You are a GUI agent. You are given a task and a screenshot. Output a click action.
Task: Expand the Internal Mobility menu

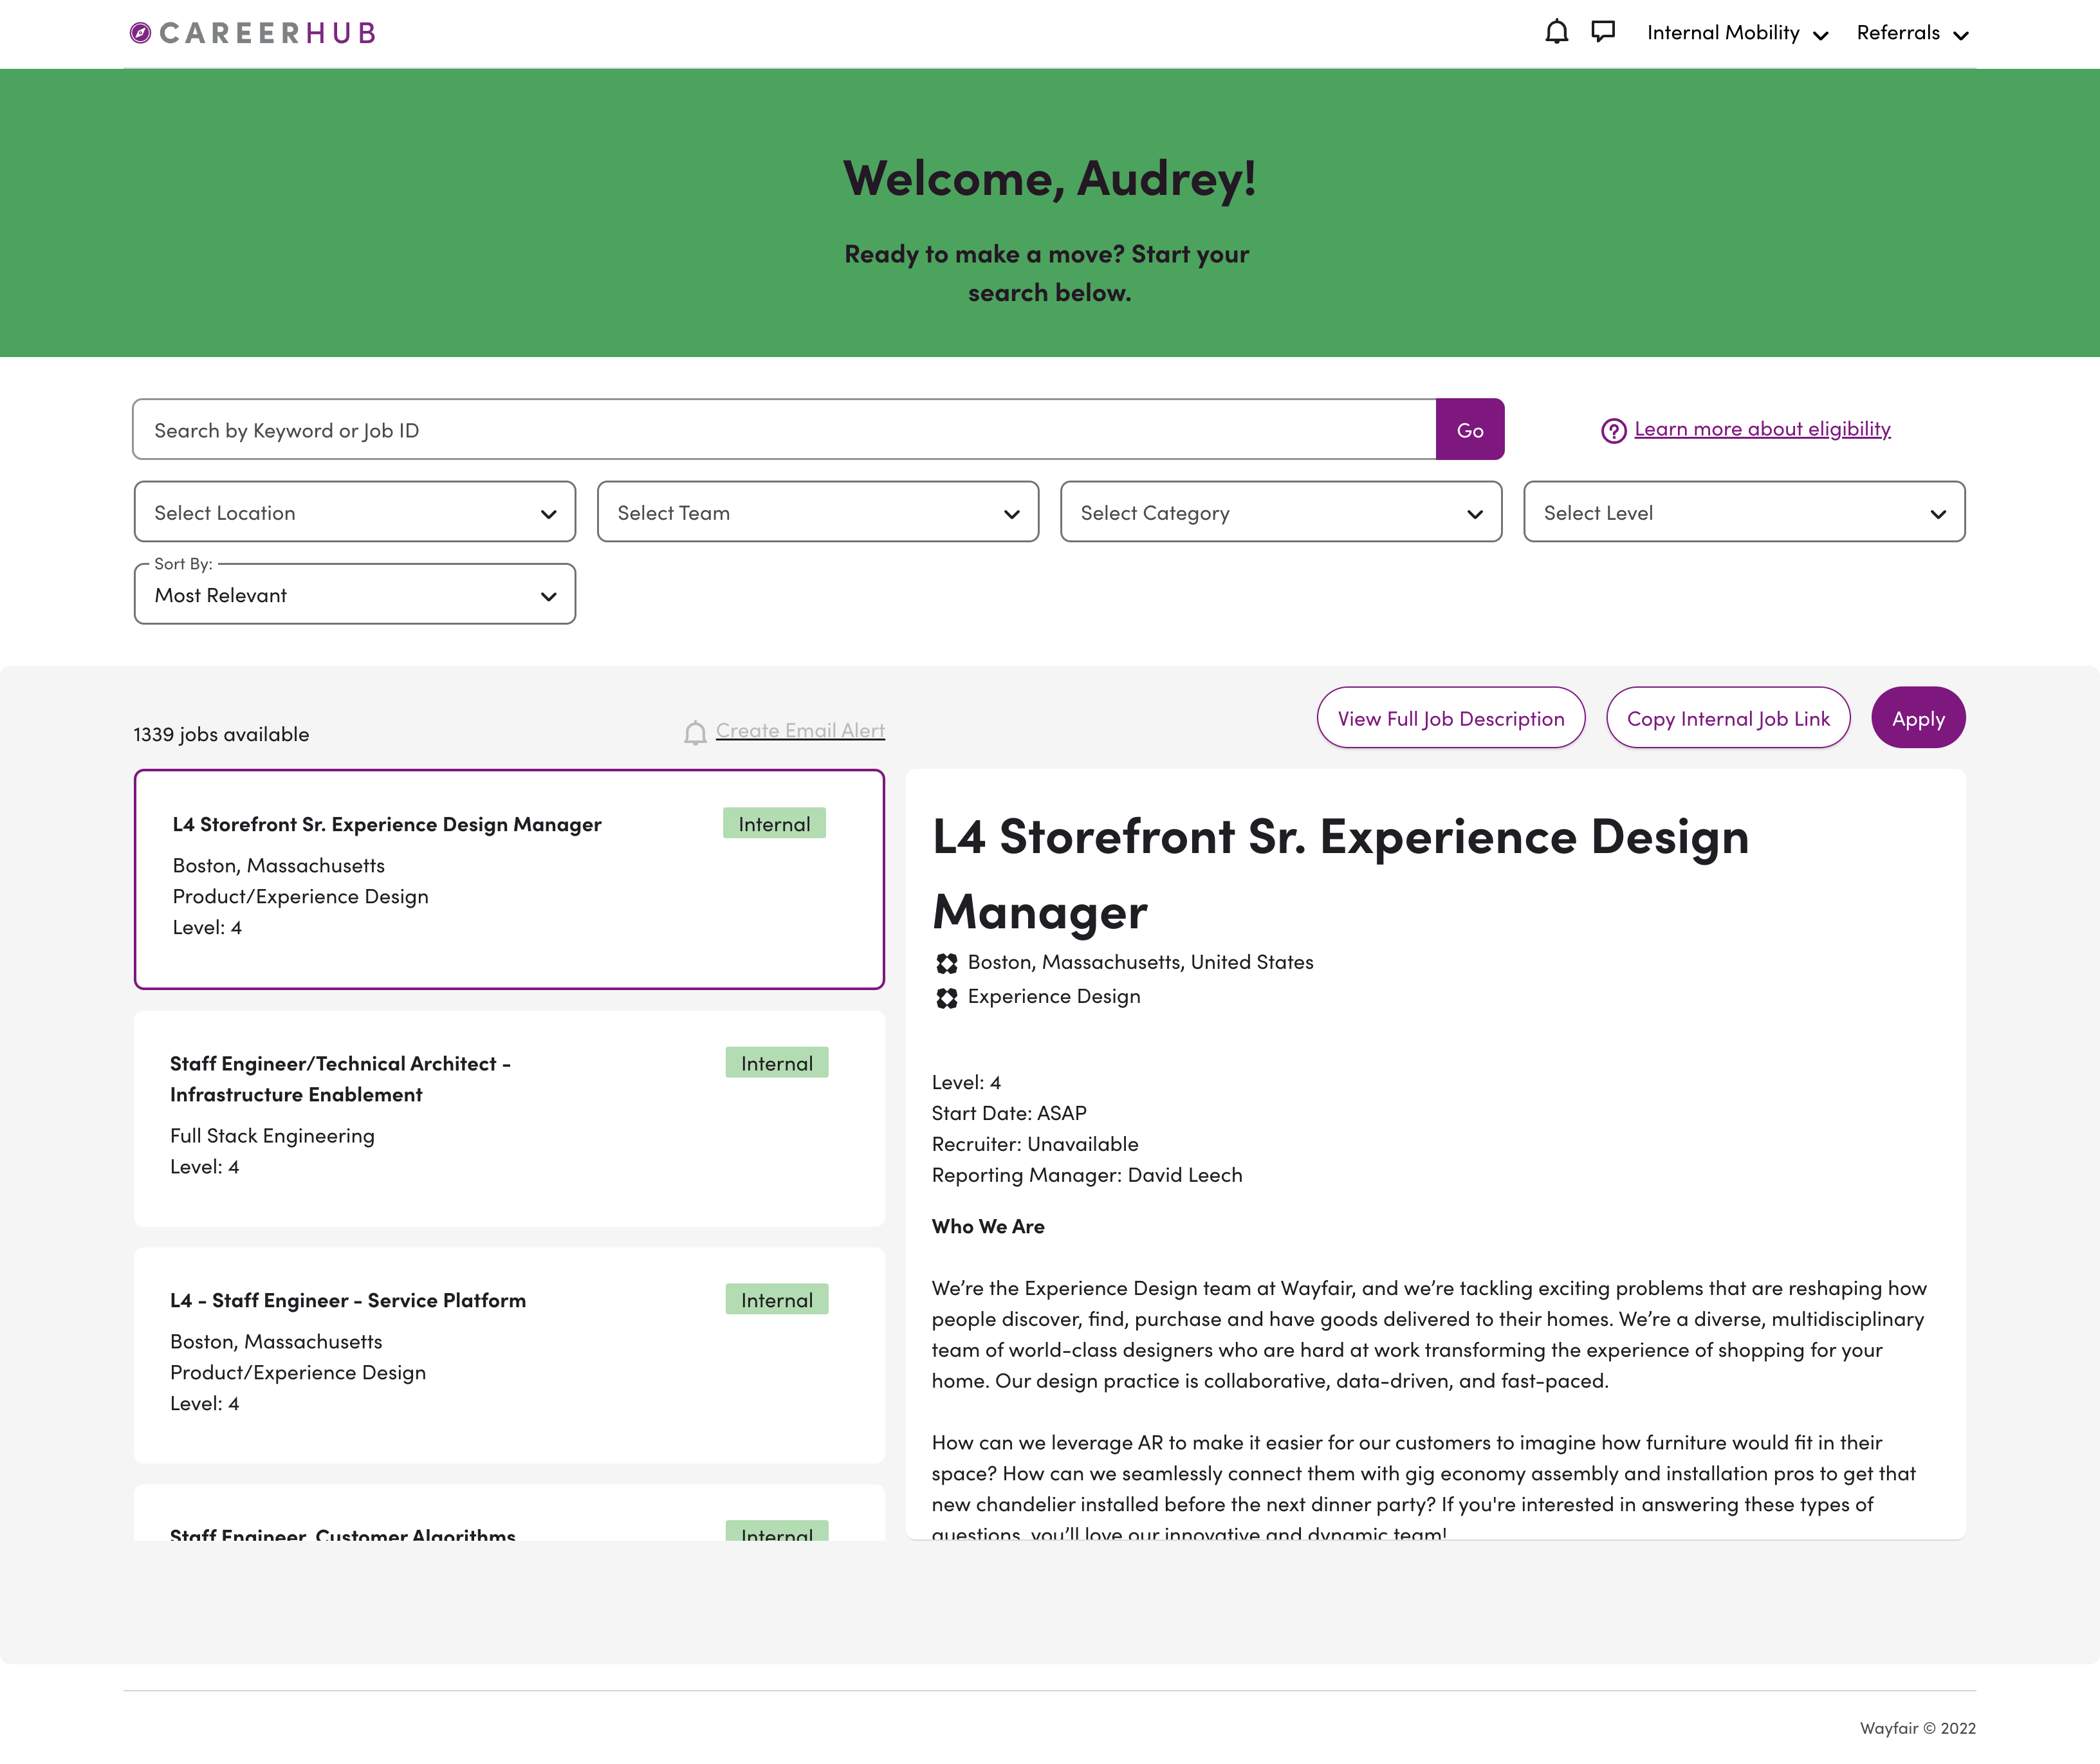coord(1737,33)
